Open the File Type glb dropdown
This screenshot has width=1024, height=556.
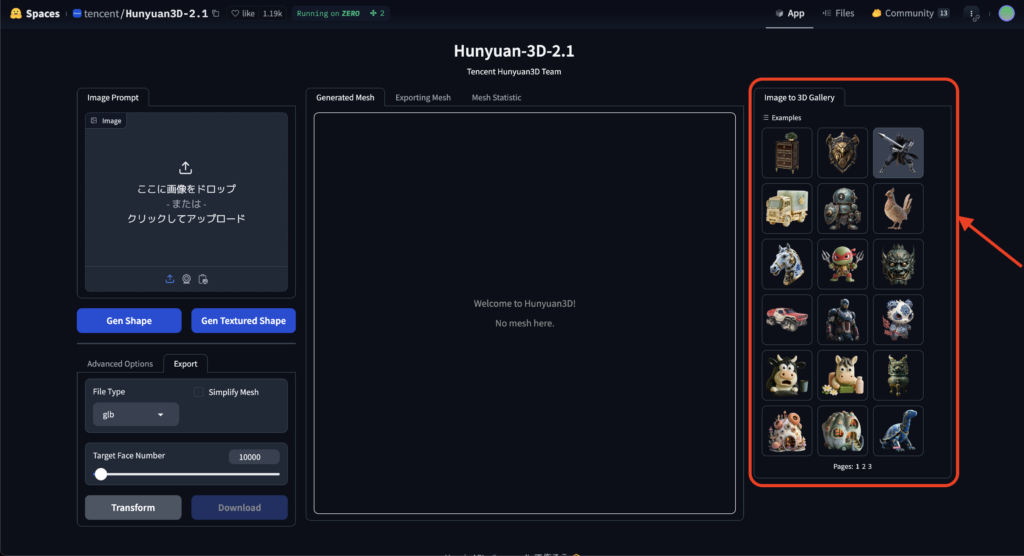tap(135, 414)
